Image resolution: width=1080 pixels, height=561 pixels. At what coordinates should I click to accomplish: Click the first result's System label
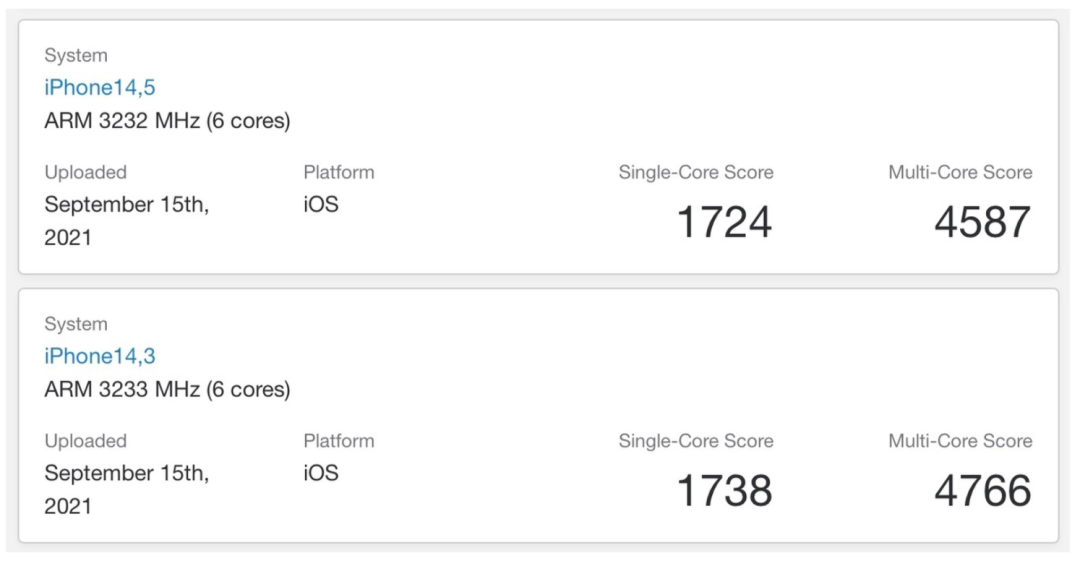pyautogui.click(x=76, y=56)
